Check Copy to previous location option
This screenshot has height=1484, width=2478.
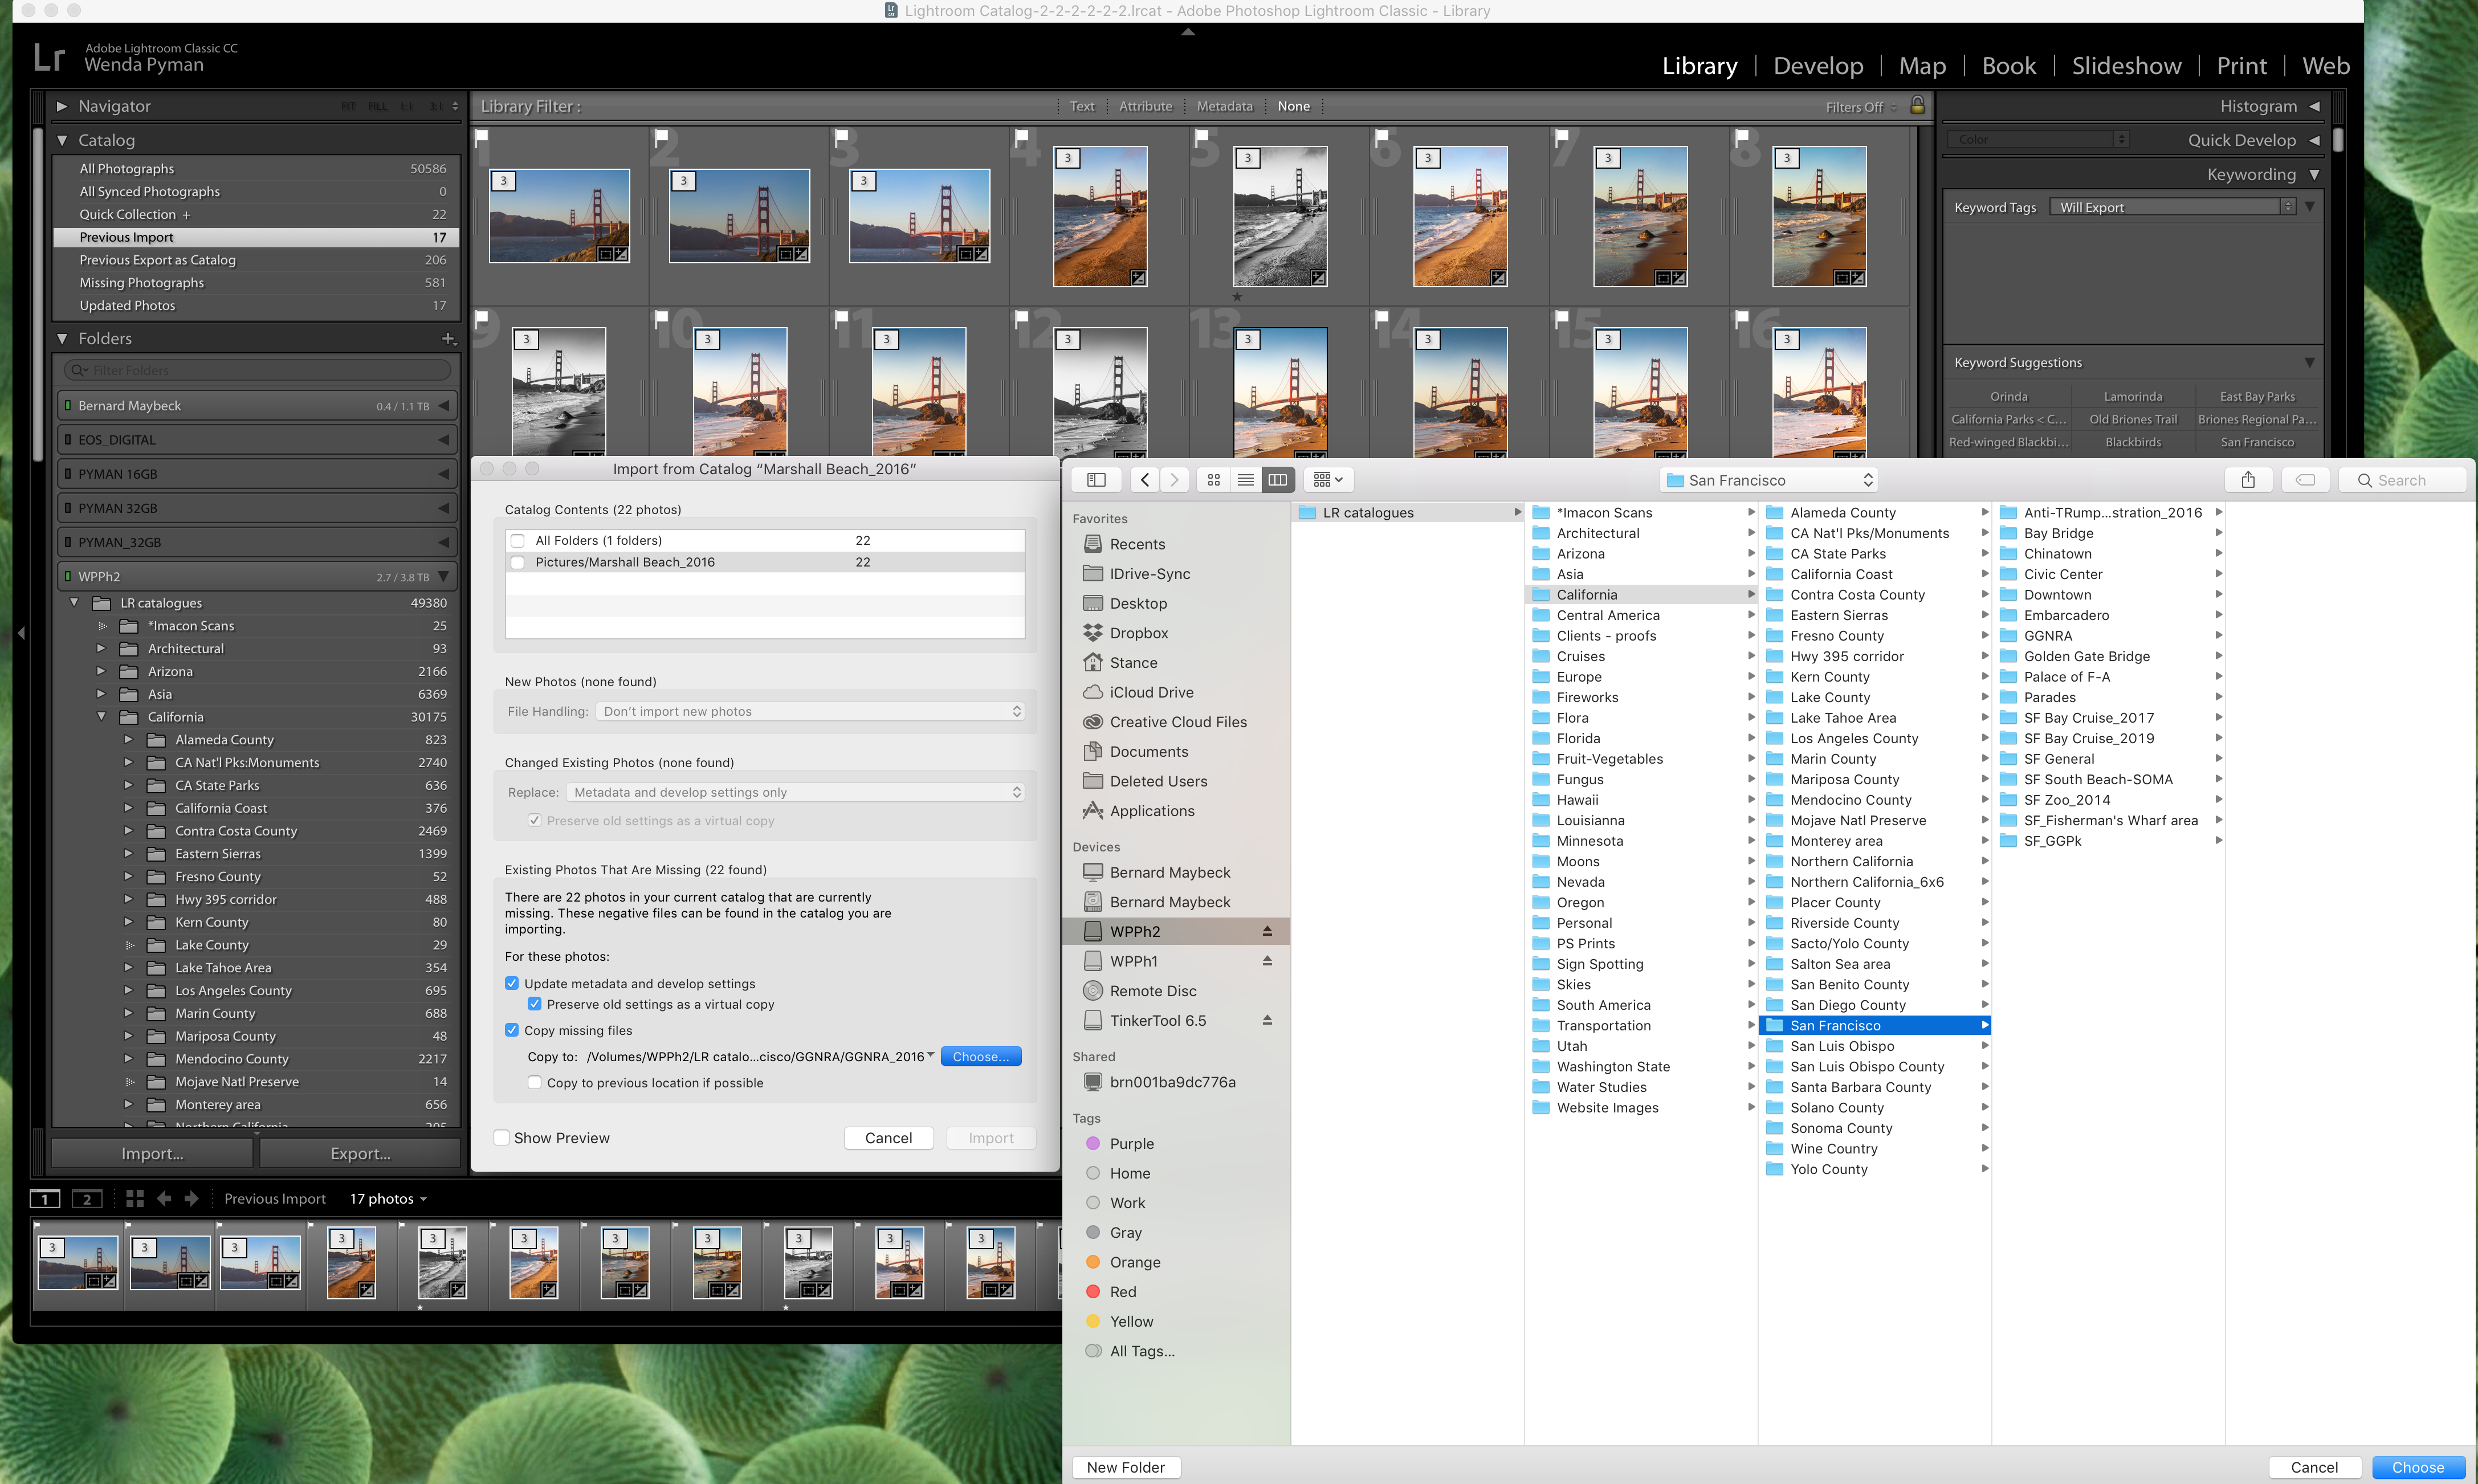tap(535, 1082)
